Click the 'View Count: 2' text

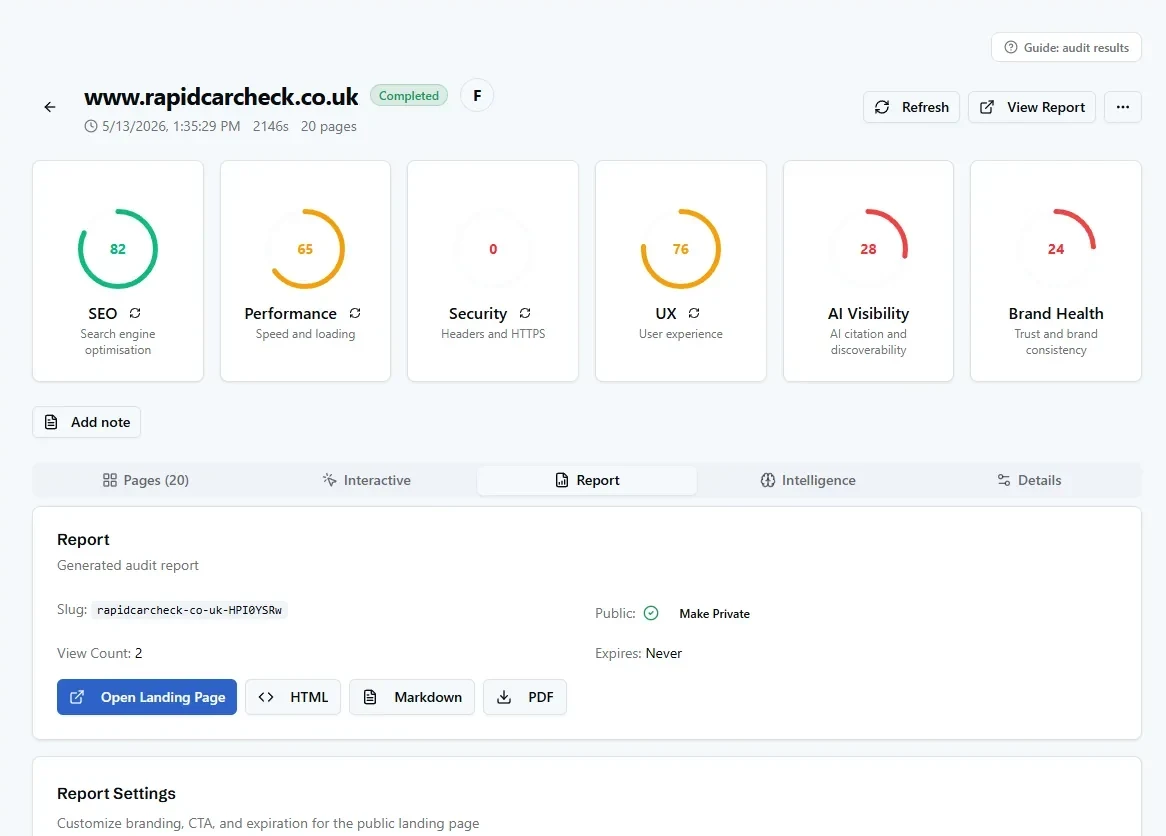[100, 653]
